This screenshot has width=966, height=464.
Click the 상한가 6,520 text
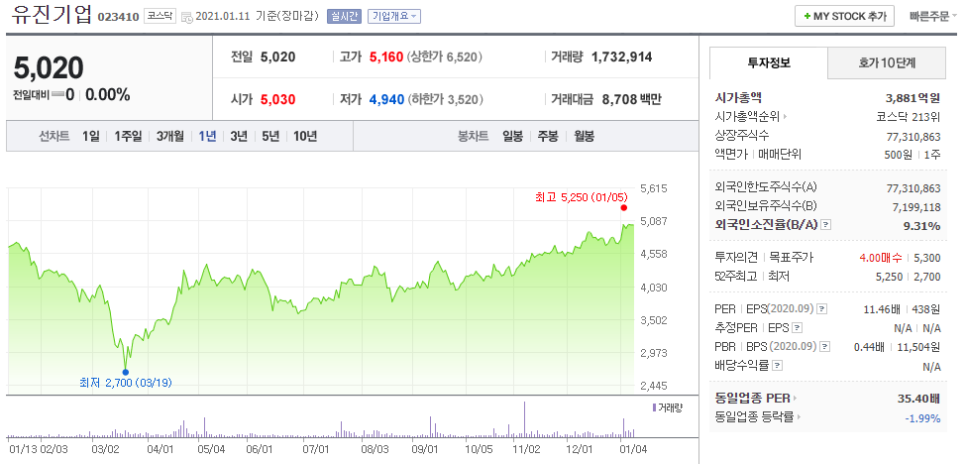pos(445,57)
